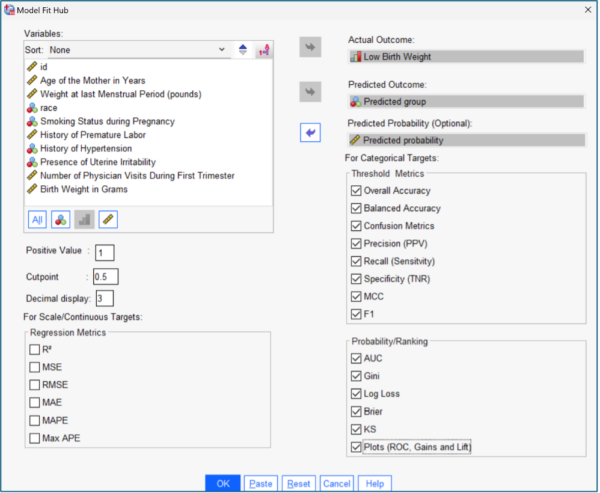Click the arrow button beside Predicted Probability

[310, 133]
